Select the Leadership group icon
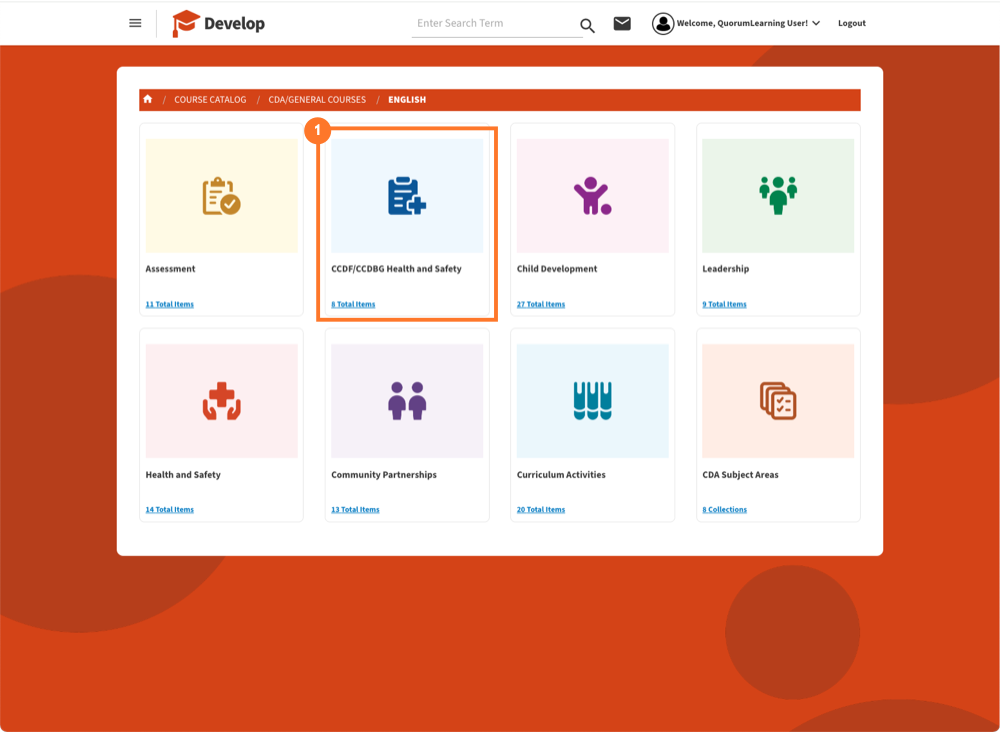Viewport: 1000px width, 732px height. 777,195
